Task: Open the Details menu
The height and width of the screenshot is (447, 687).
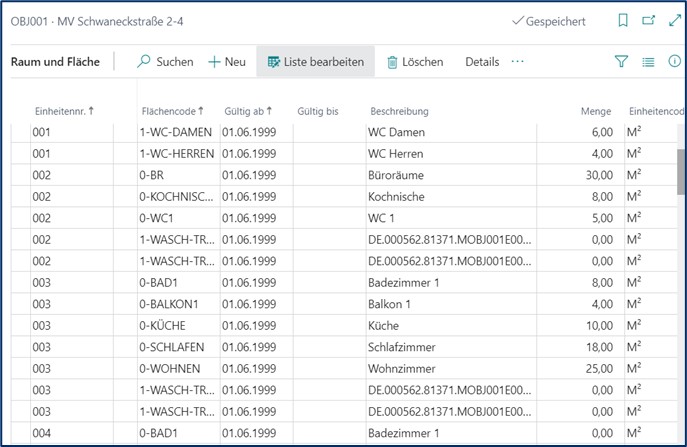Action: coord(482,62)
